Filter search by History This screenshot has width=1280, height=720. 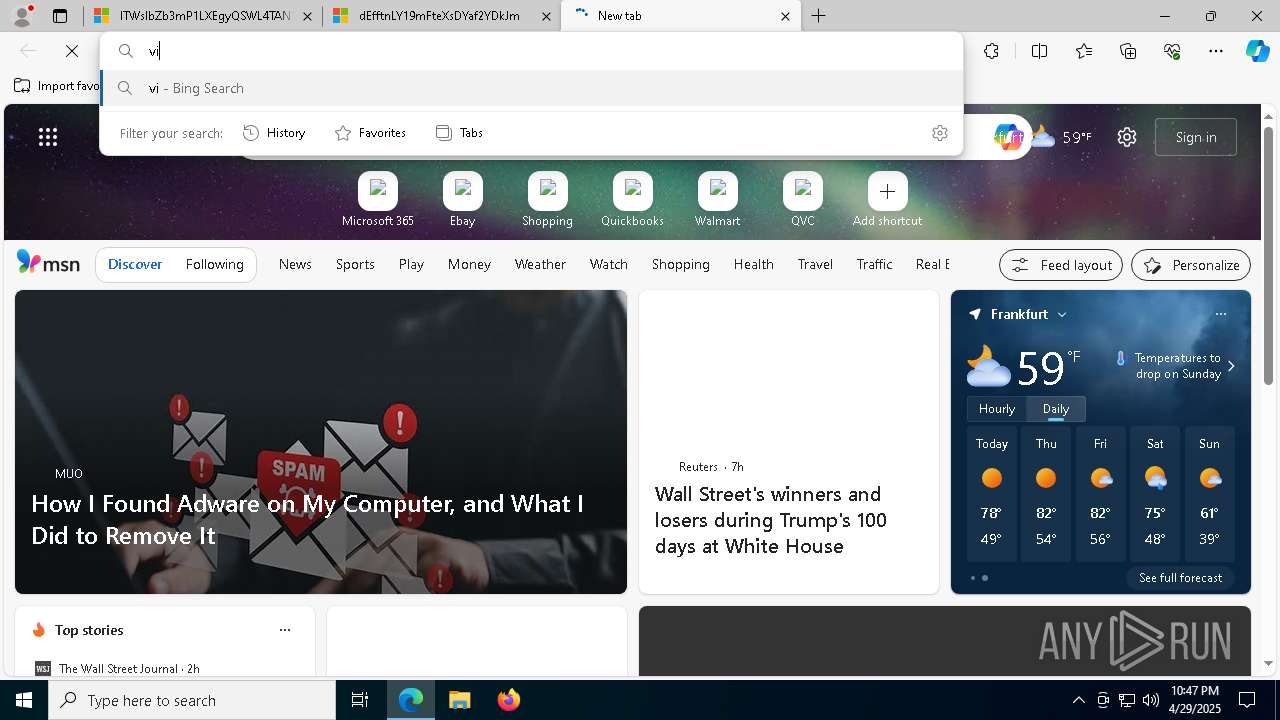point(274,133)
